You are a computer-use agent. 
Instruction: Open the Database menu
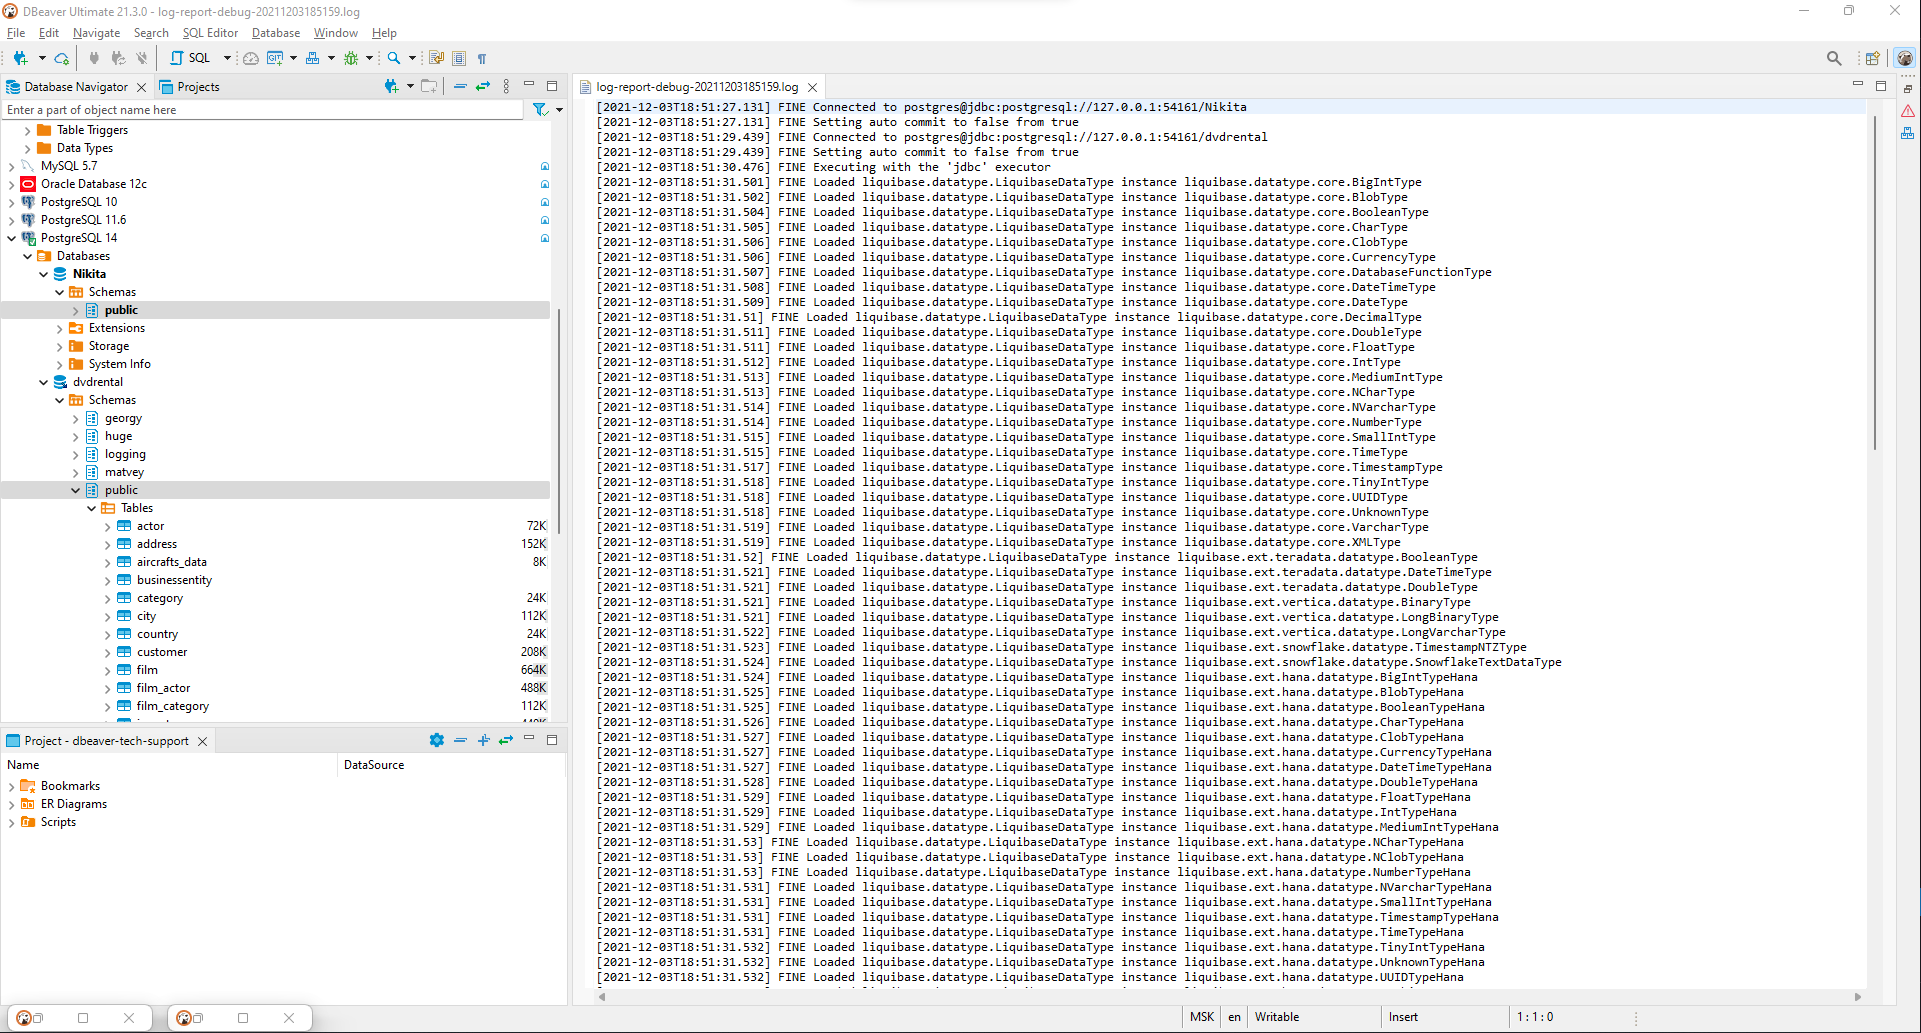coord(276,33)
